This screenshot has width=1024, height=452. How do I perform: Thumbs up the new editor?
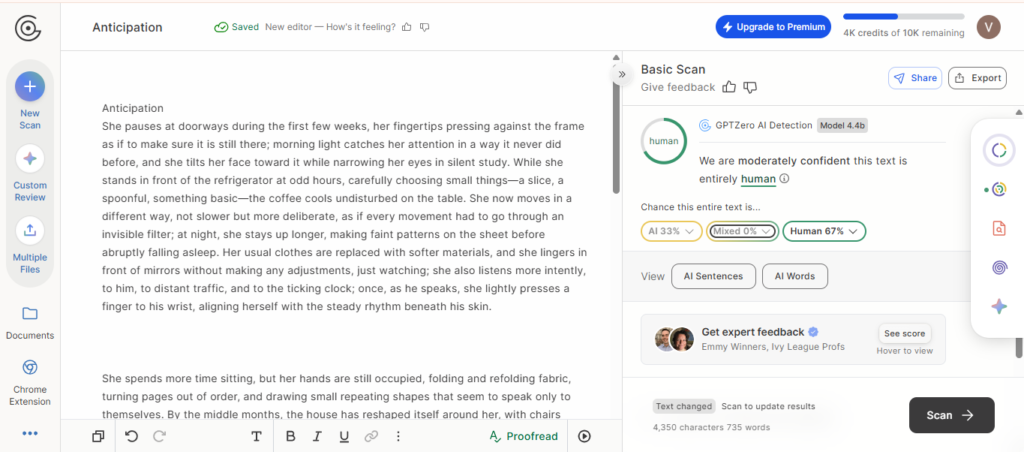click(407, 27)
